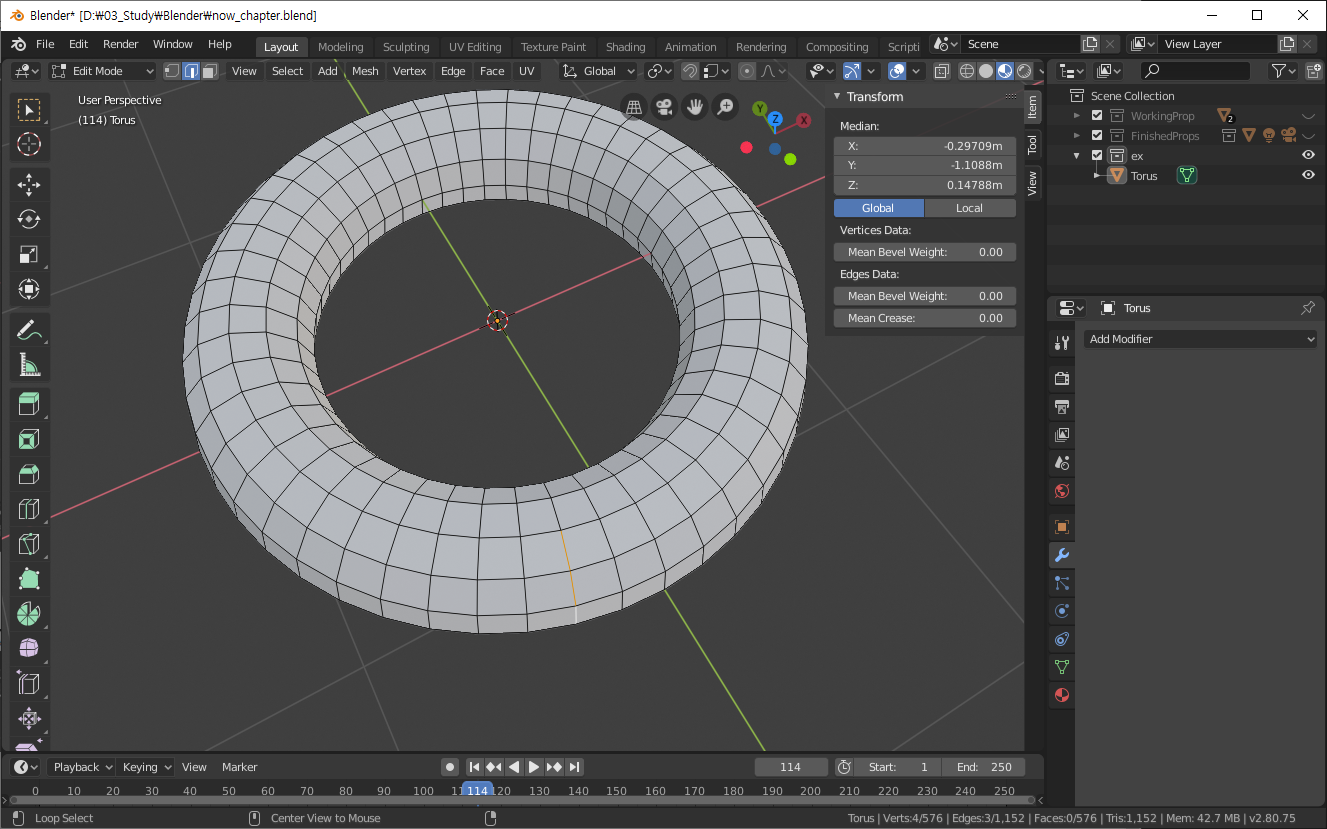This screenshot has width=1327, height=829.
Task: Hide the Torus object using its eye icon
Action: (1307, 175)
